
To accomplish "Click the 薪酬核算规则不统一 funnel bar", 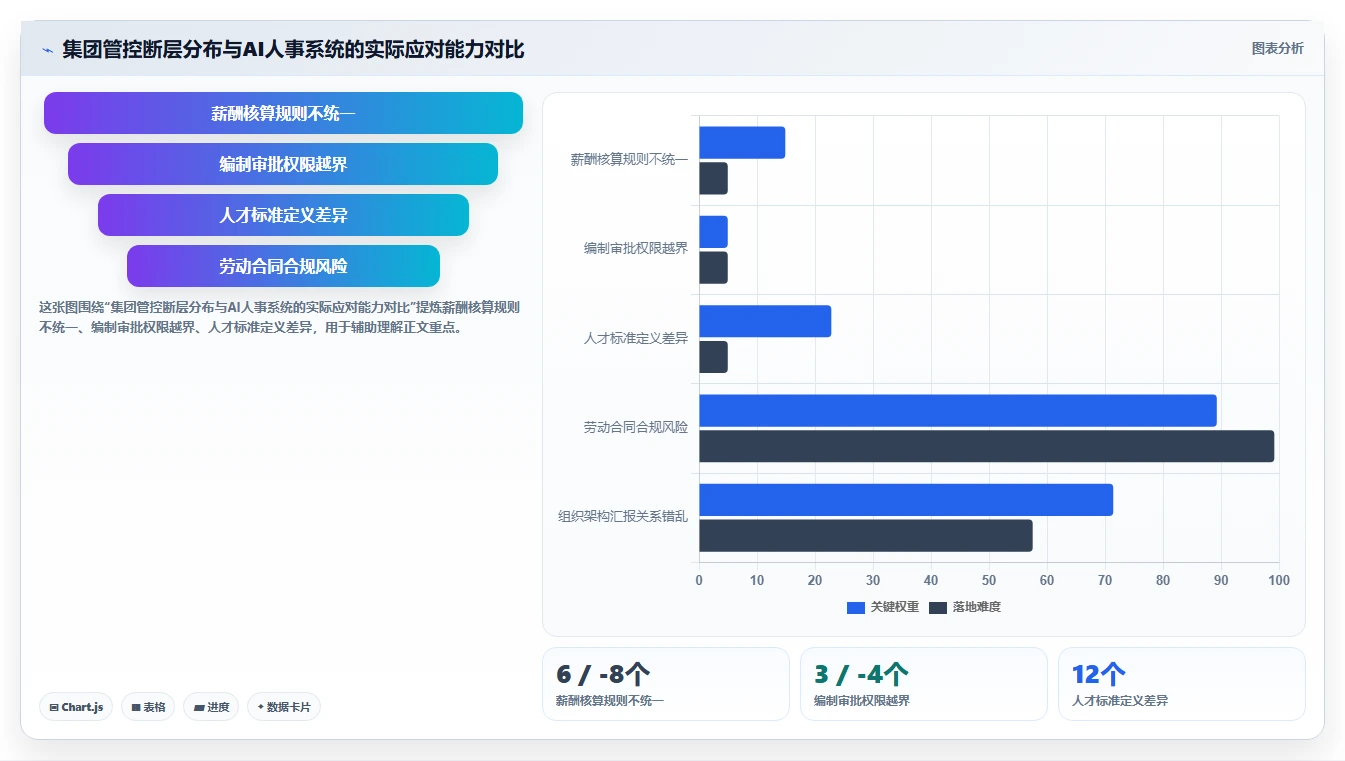I will pos(283,113).
